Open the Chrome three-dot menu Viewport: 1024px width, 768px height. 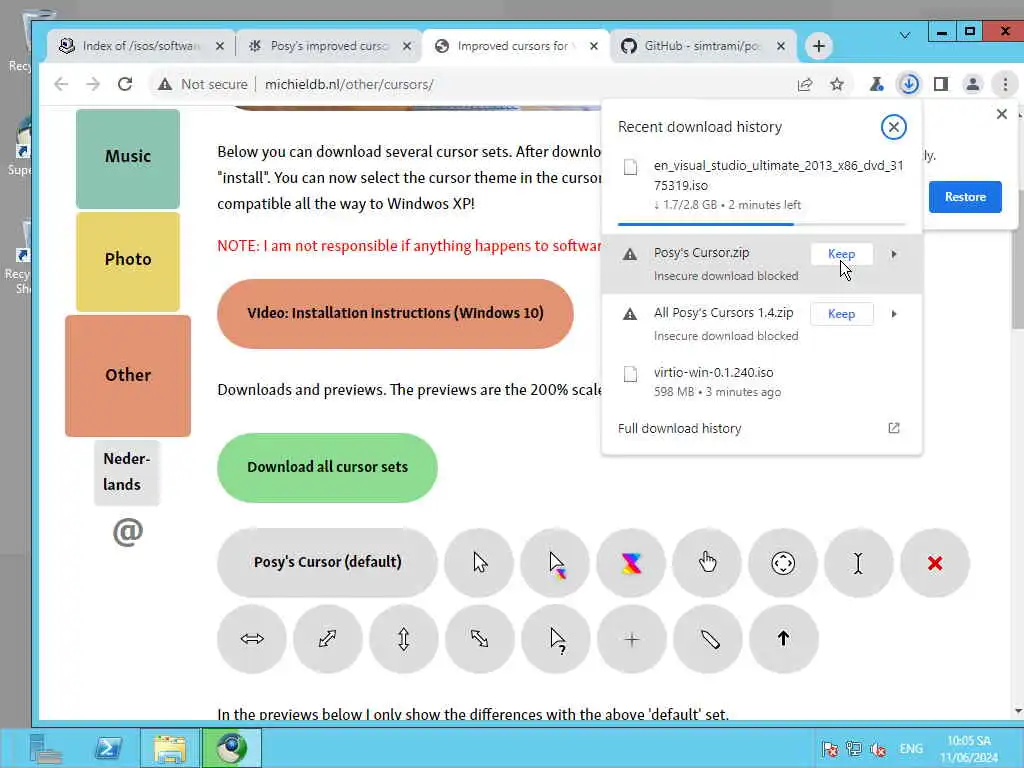coord(1005,84)
